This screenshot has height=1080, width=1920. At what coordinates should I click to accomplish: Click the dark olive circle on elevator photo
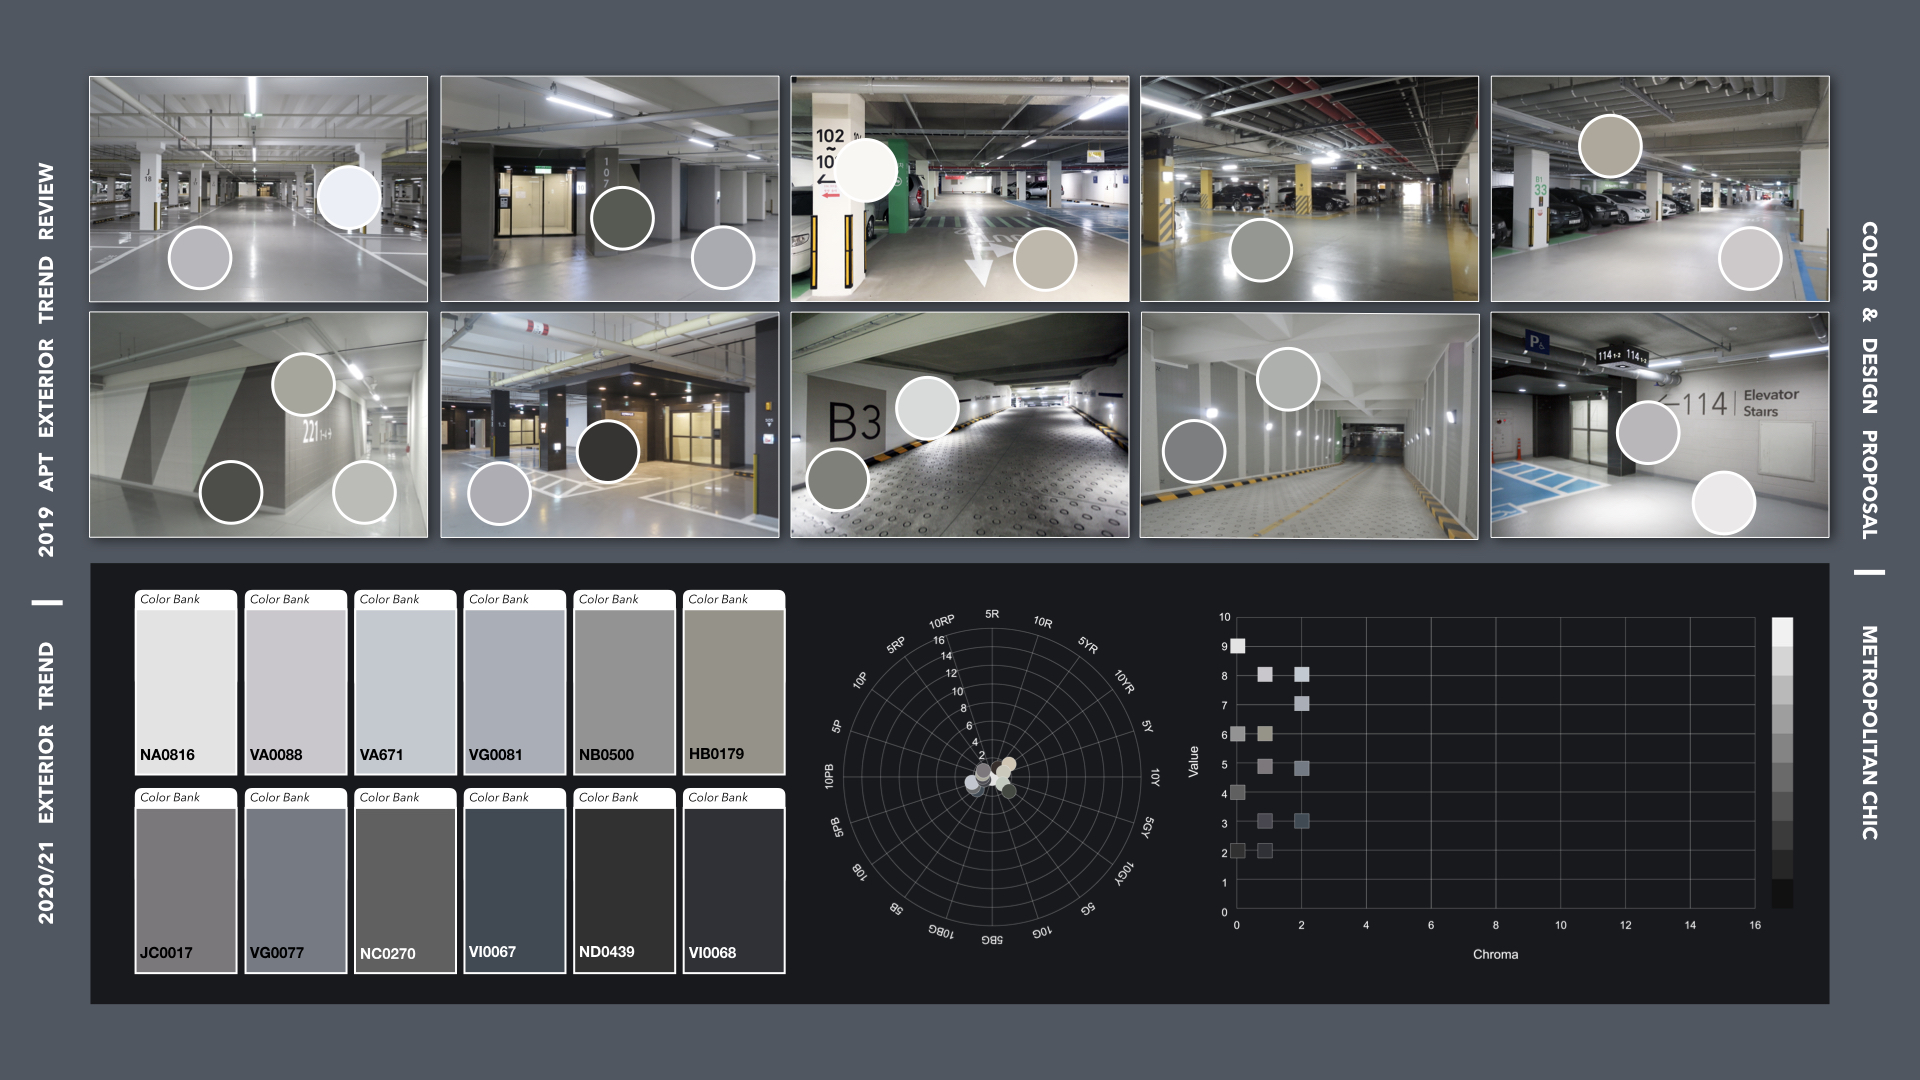[622, 218]
